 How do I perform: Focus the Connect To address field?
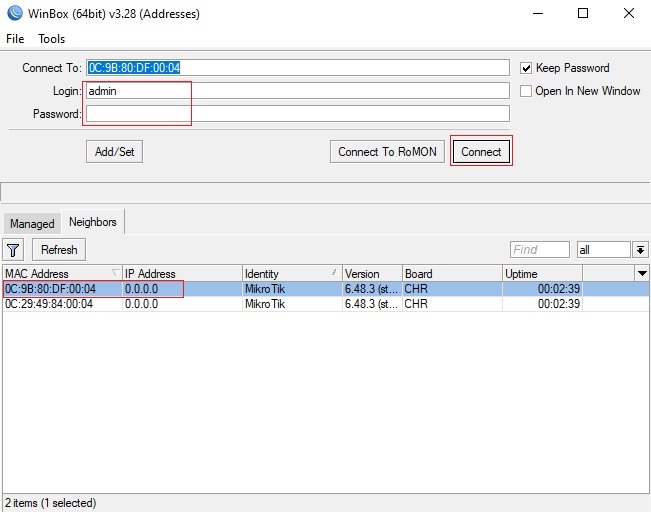click(x=298, y=68)
